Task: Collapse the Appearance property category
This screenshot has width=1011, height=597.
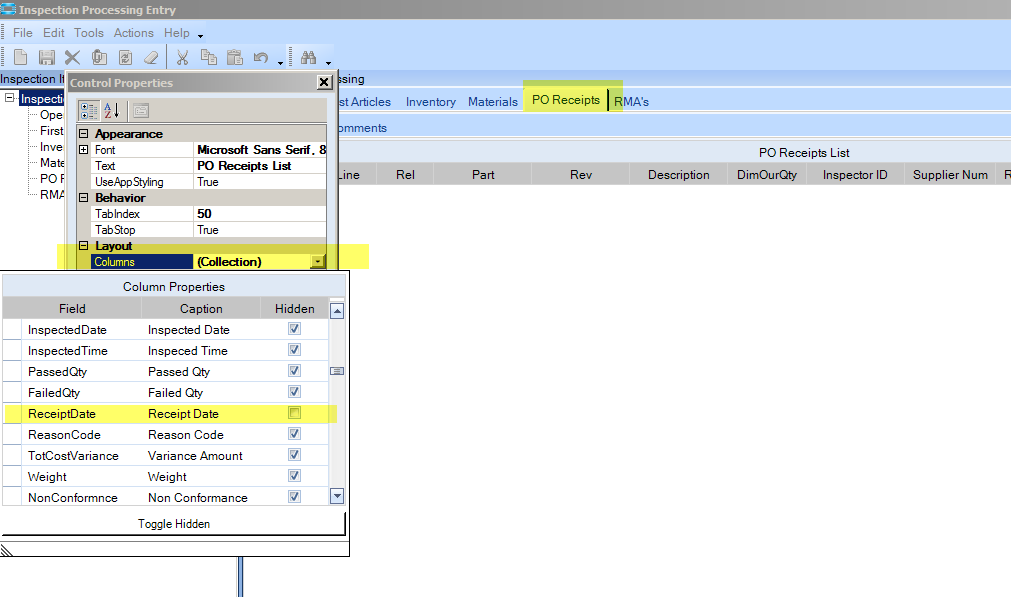Action: point(83,133)
